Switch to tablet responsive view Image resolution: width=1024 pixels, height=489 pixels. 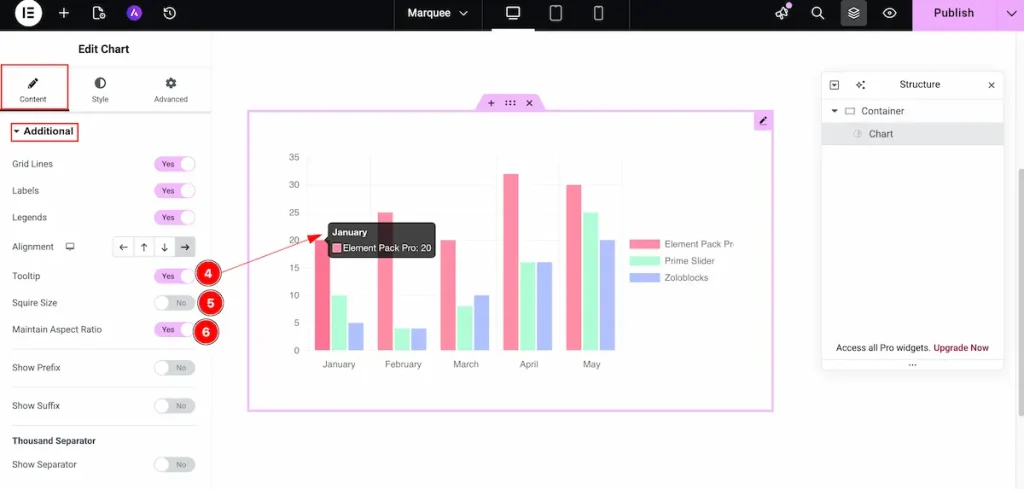[556, 13]
